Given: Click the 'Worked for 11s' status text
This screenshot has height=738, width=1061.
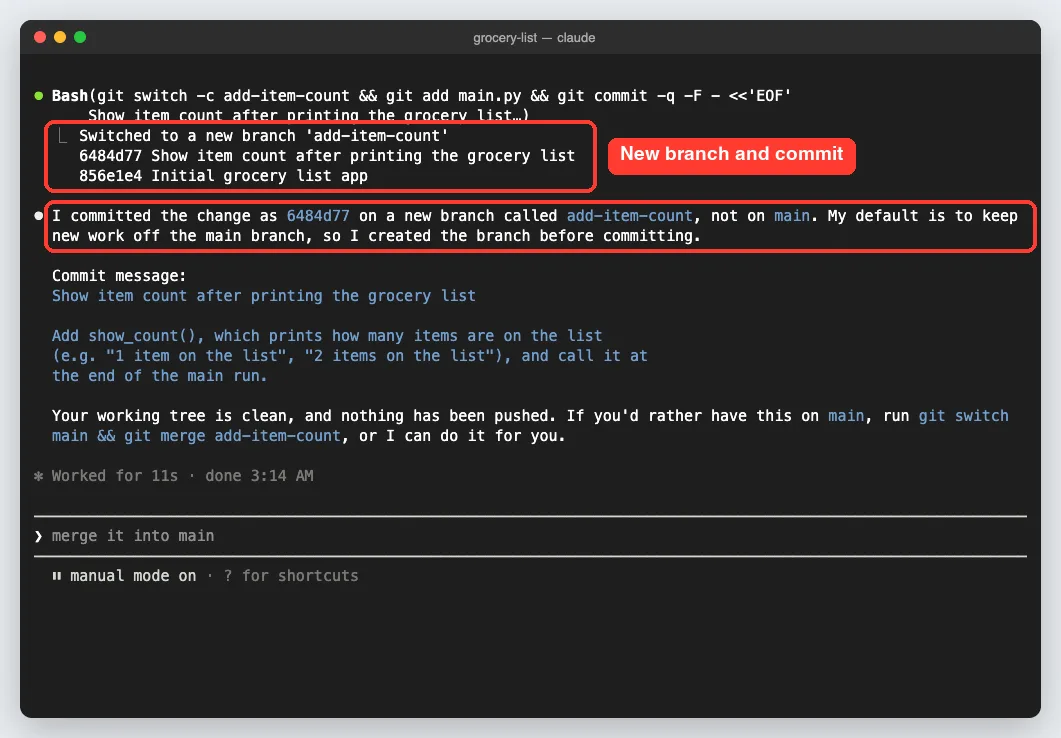Looking at the screenshot, I should click(115, 476).
